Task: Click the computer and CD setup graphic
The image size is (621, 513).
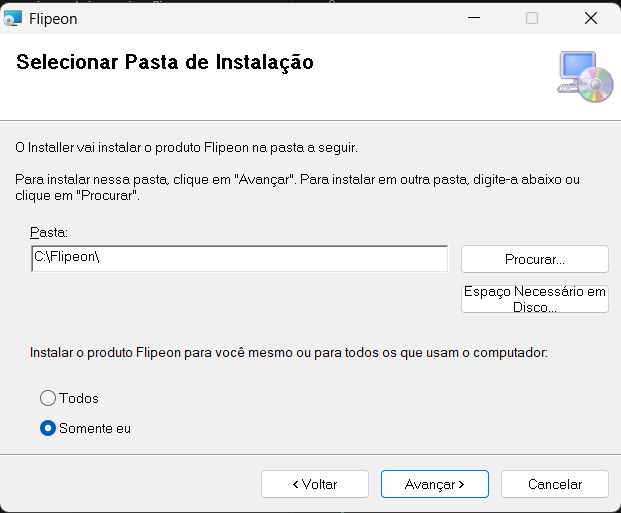Action: (585, 76)
